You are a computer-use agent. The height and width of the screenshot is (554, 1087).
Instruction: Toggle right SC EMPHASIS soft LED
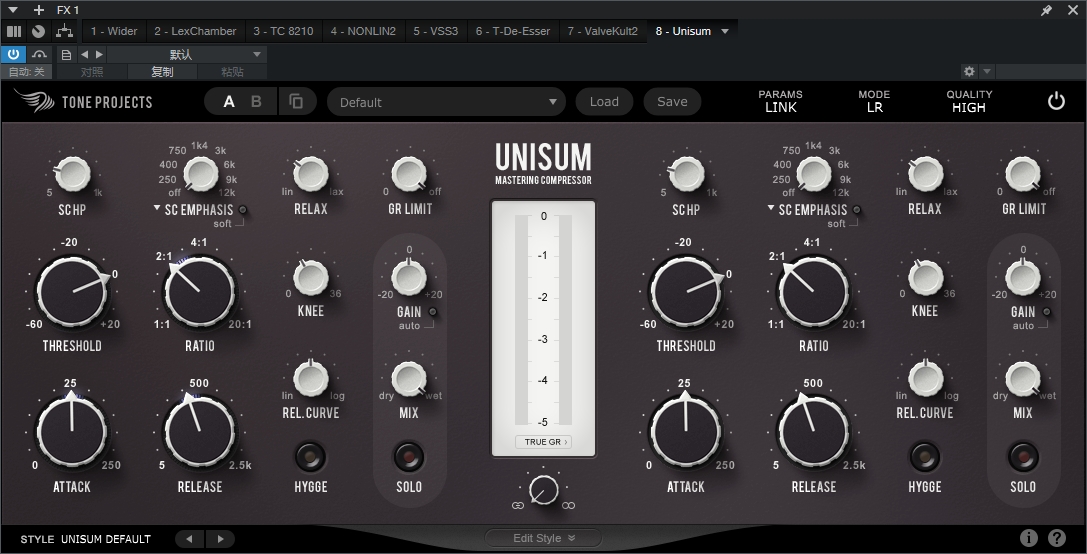[857, 209]
